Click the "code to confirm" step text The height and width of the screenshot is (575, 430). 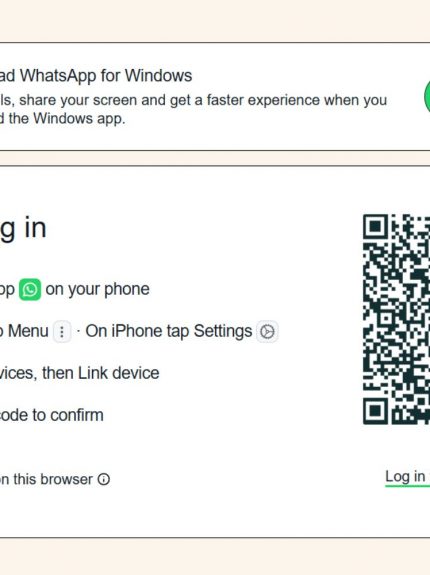pyautogui.click(x=52, y=415)
